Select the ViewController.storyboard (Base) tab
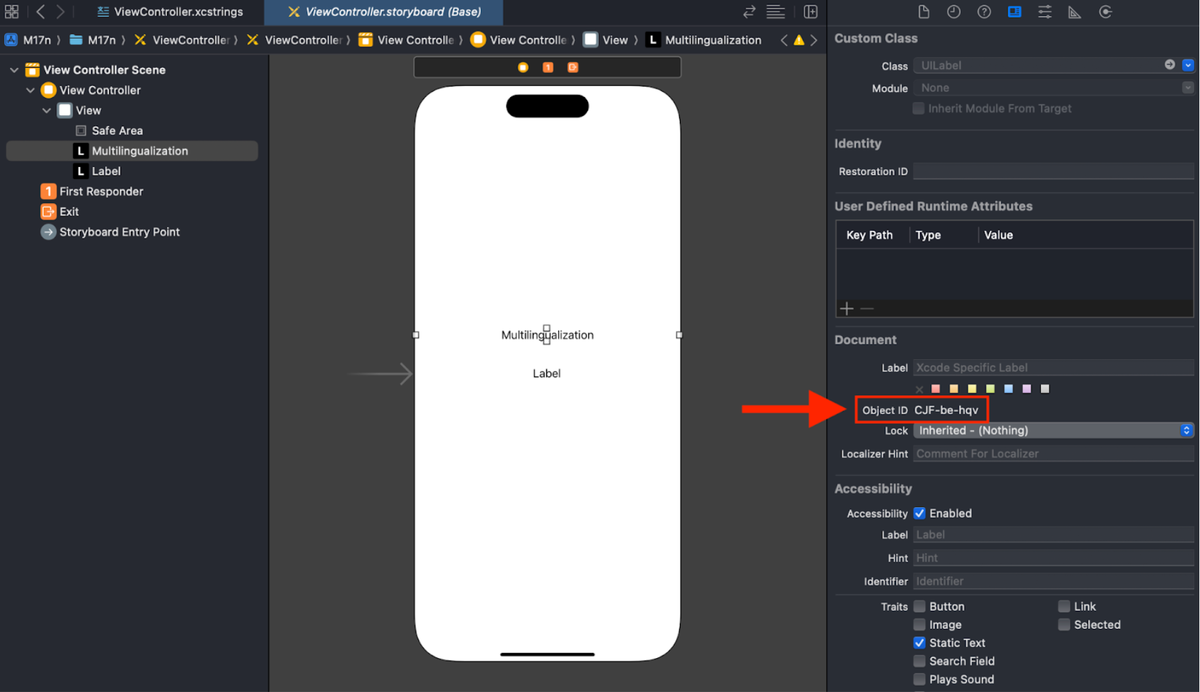 click(384, 12)
